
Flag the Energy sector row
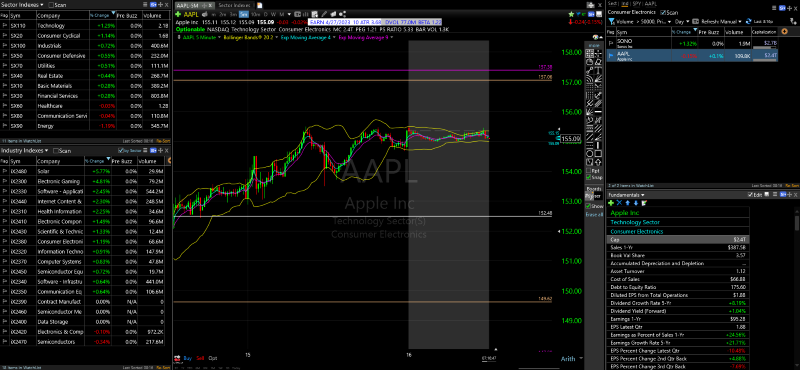tap(5, 126)
